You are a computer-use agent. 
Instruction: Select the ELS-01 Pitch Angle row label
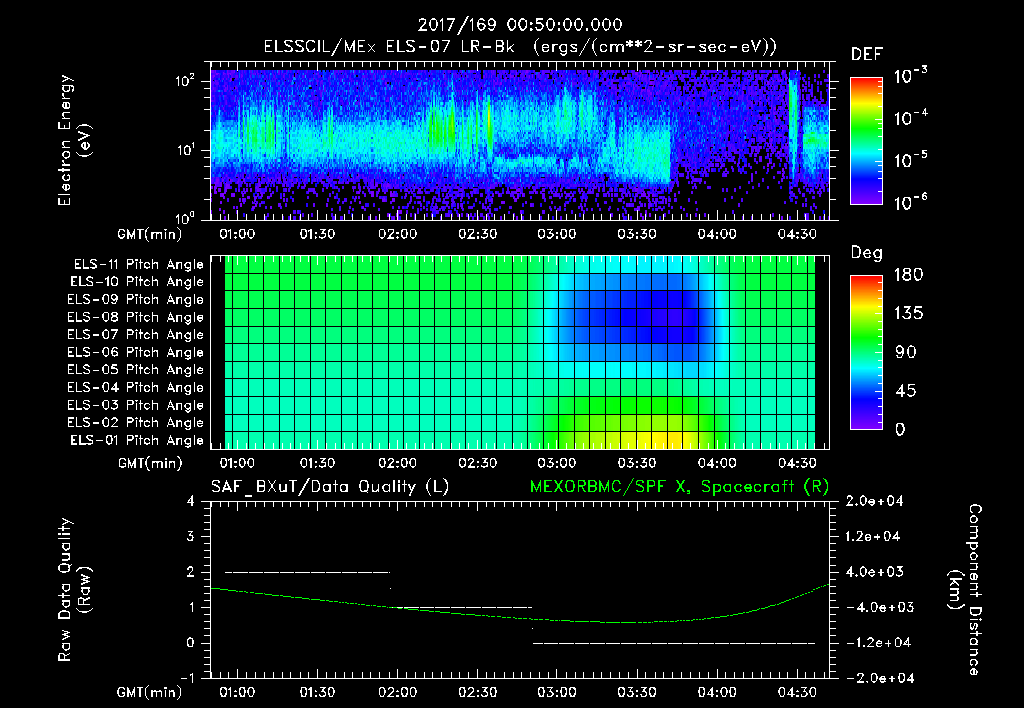(137, 440)
